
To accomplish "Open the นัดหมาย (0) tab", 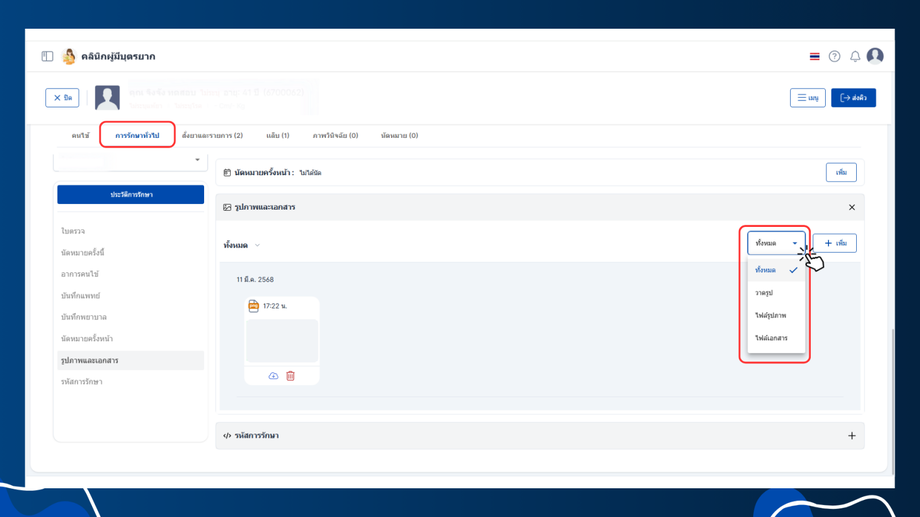I will coord(400,136).
